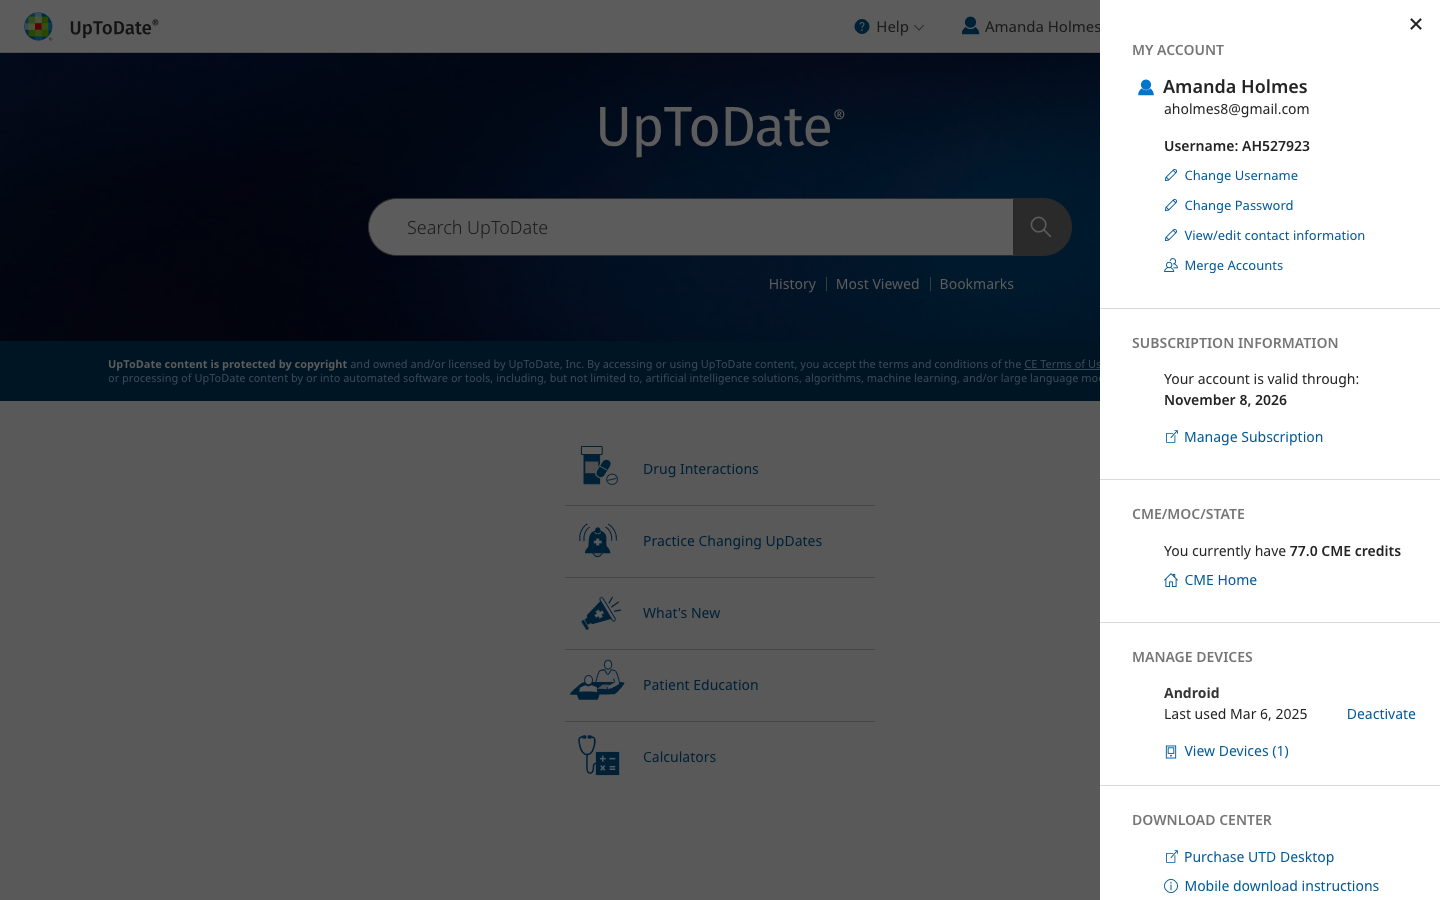Click the text 77.0 CME credits

(1345, 551)
